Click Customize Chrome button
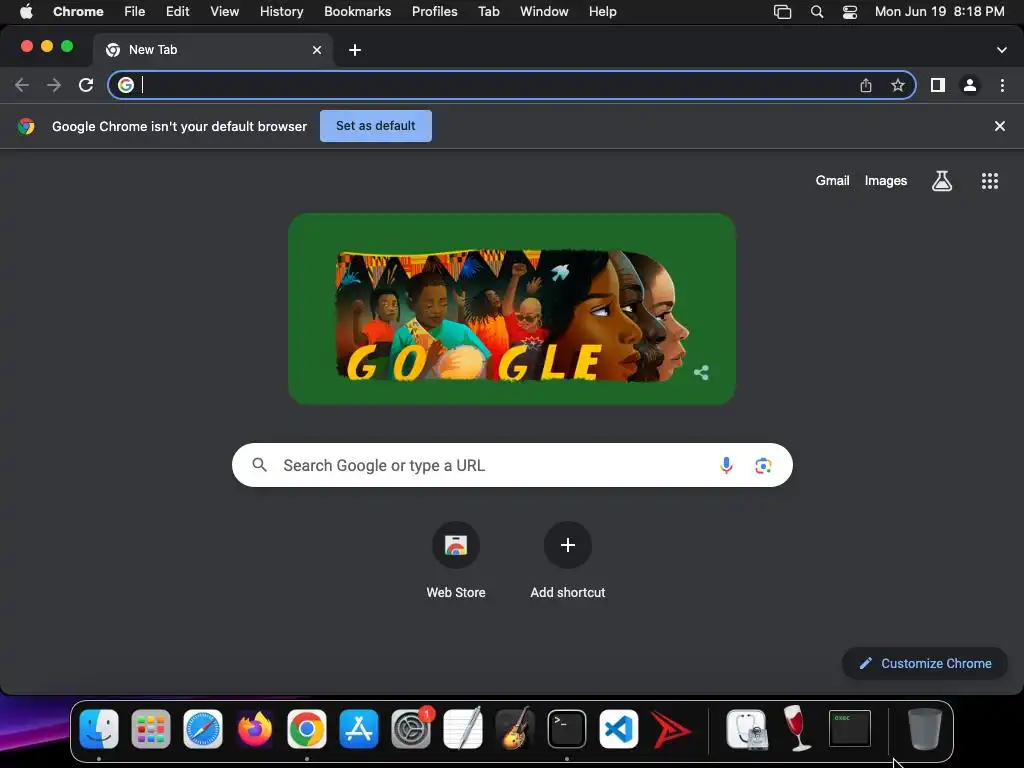Screen dimensions: 1024x768 coord(925,664)
